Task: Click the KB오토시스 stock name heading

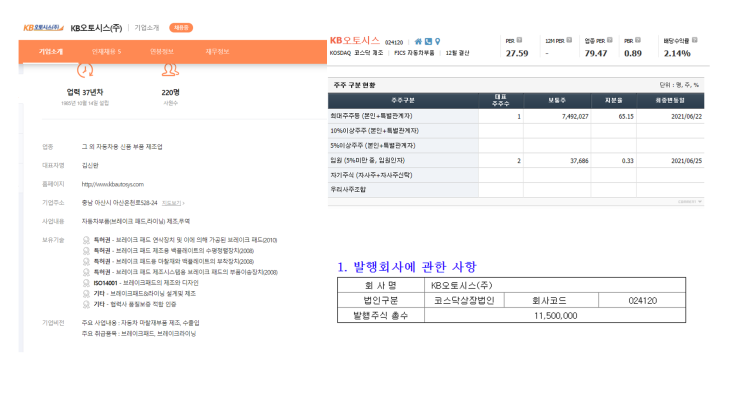Action: [x=355, y=41]
